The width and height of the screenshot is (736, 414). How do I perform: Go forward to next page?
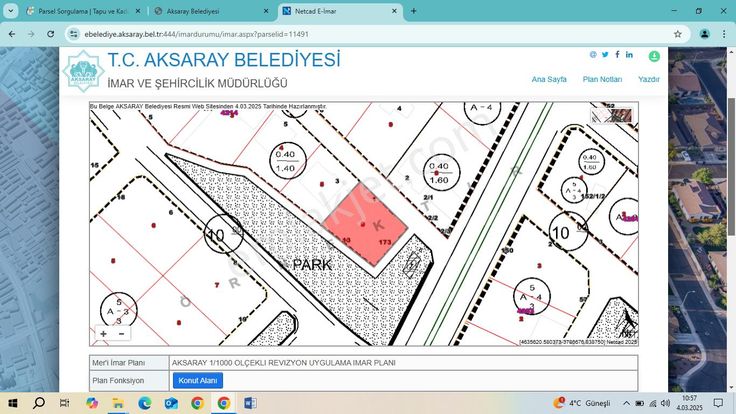[x=31, y=34]
